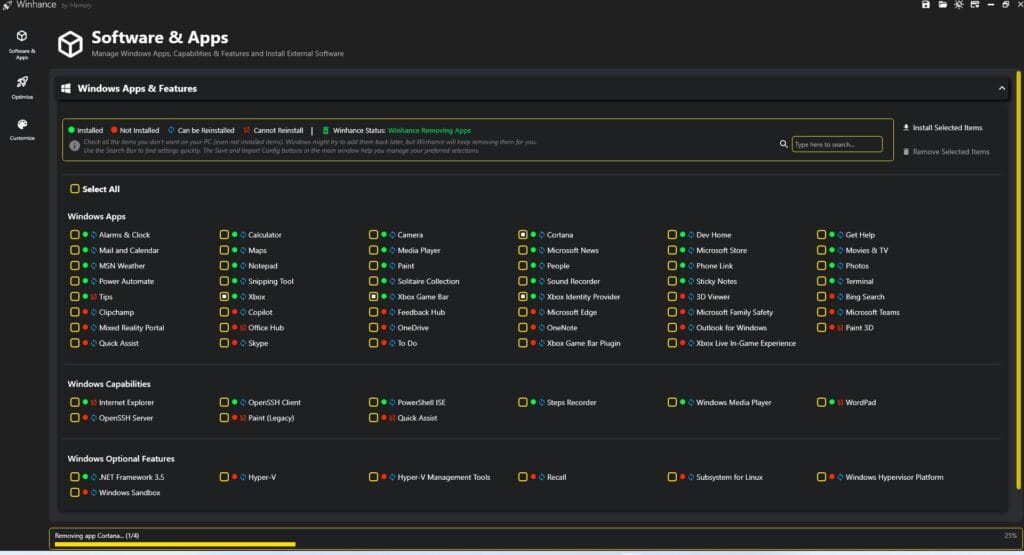Click the Import Config folder icon
The width and height of the screenshot is (1024, 555).
pos(942,5)
